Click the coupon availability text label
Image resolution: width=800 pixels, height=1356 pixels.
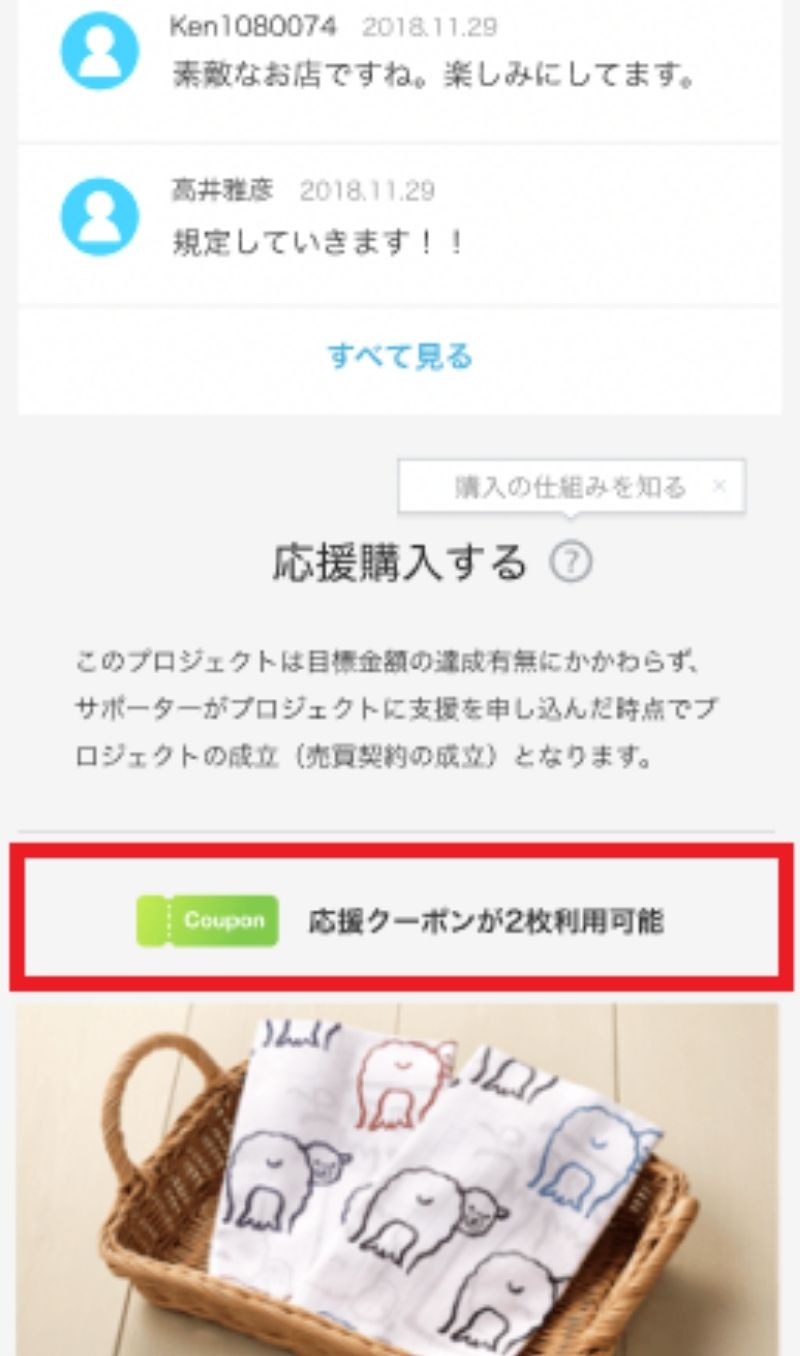tap(485, 921)
